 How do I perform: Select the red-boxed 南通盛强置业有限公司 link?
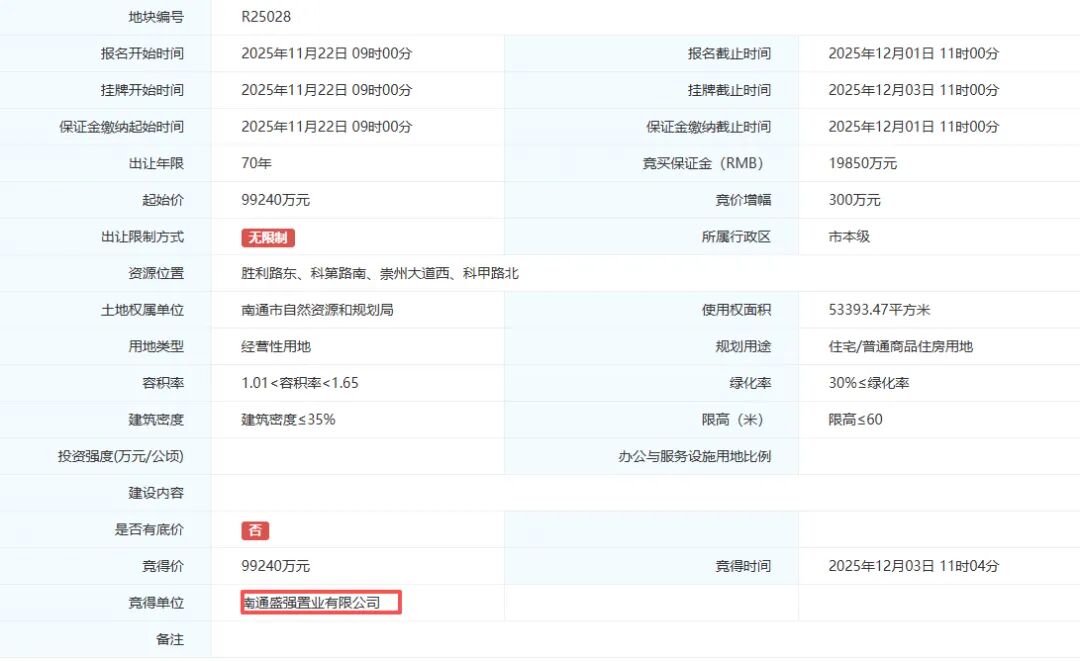318,602
